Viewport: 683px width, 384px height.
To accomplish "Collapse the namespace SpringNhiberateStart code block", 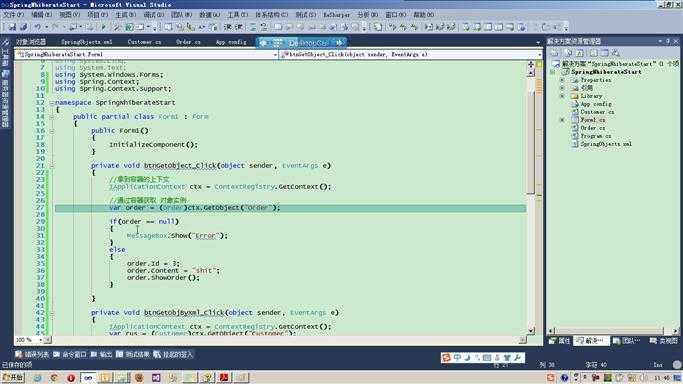I will point(51,103).
